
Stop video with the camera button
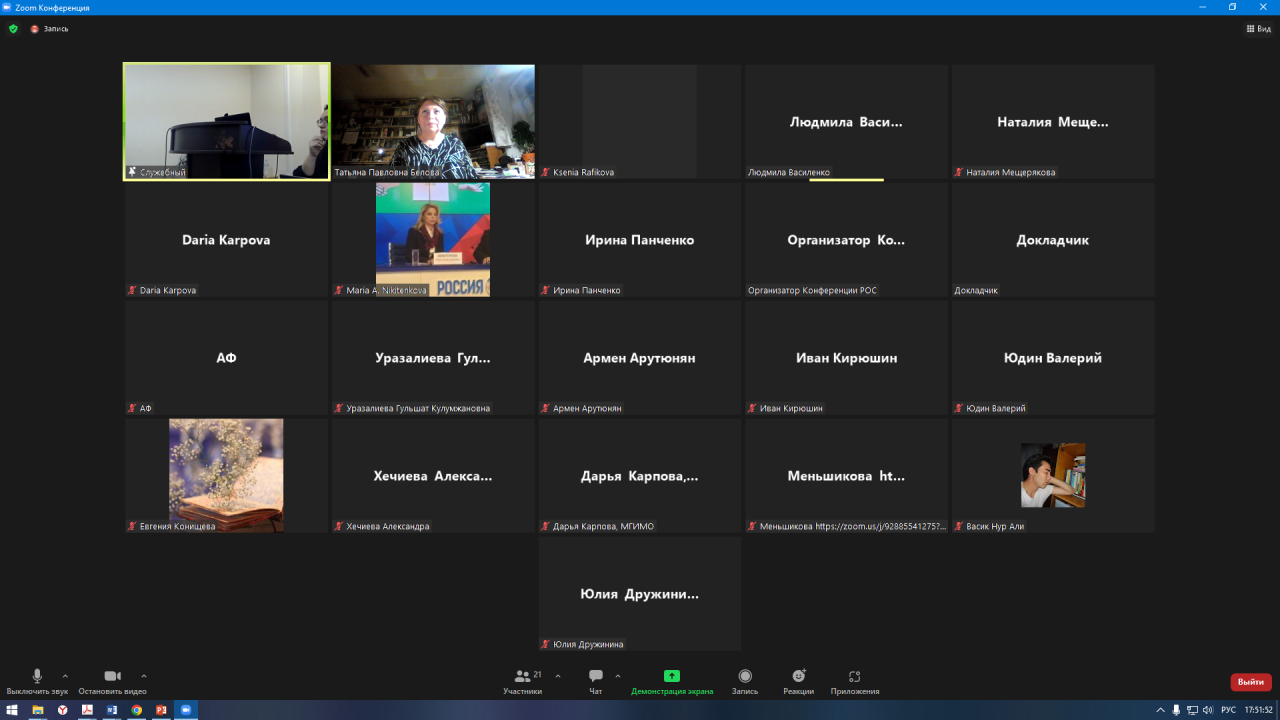tap(112, 677)
